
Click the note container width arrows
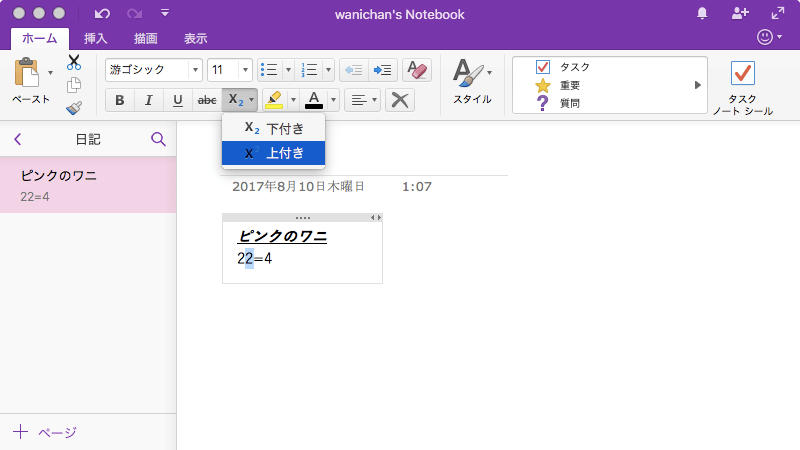(x=376, y=218)
